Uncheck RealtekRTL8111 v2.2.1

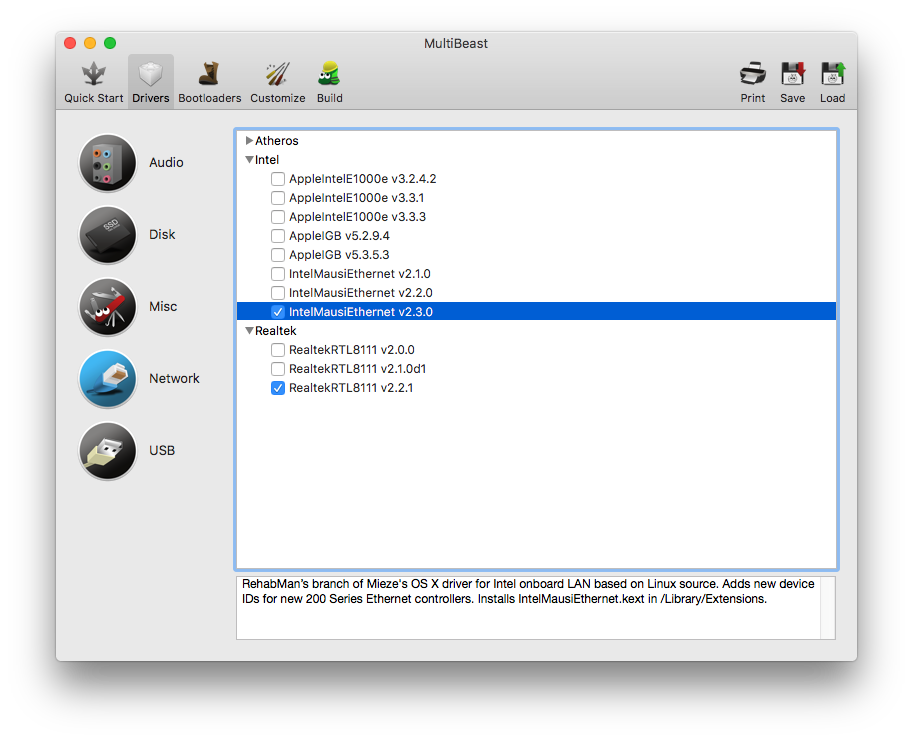(x=278, y=388)
